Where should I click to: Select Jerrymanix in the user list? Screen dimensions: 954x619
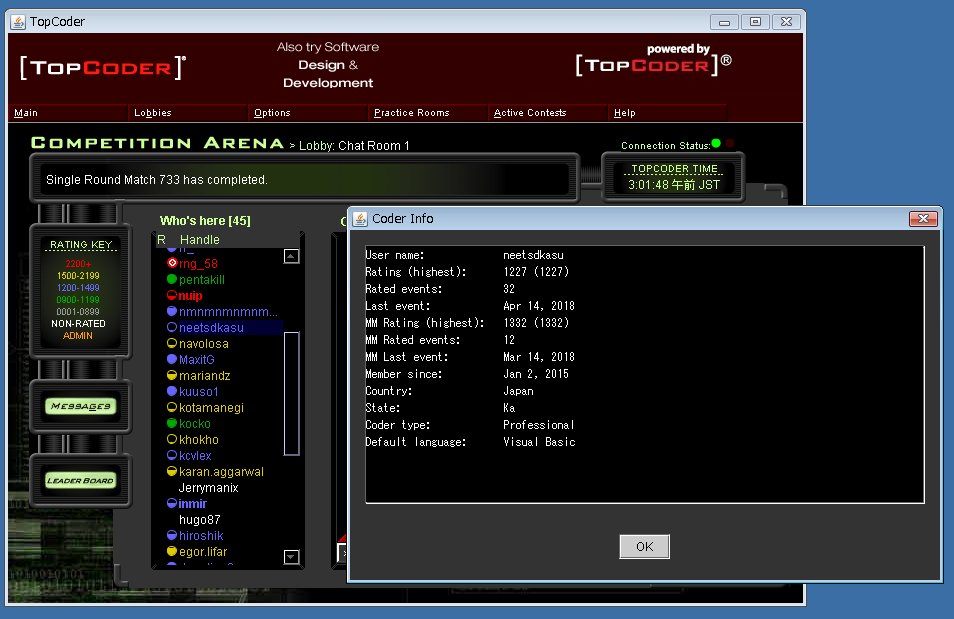coord(208,488)
